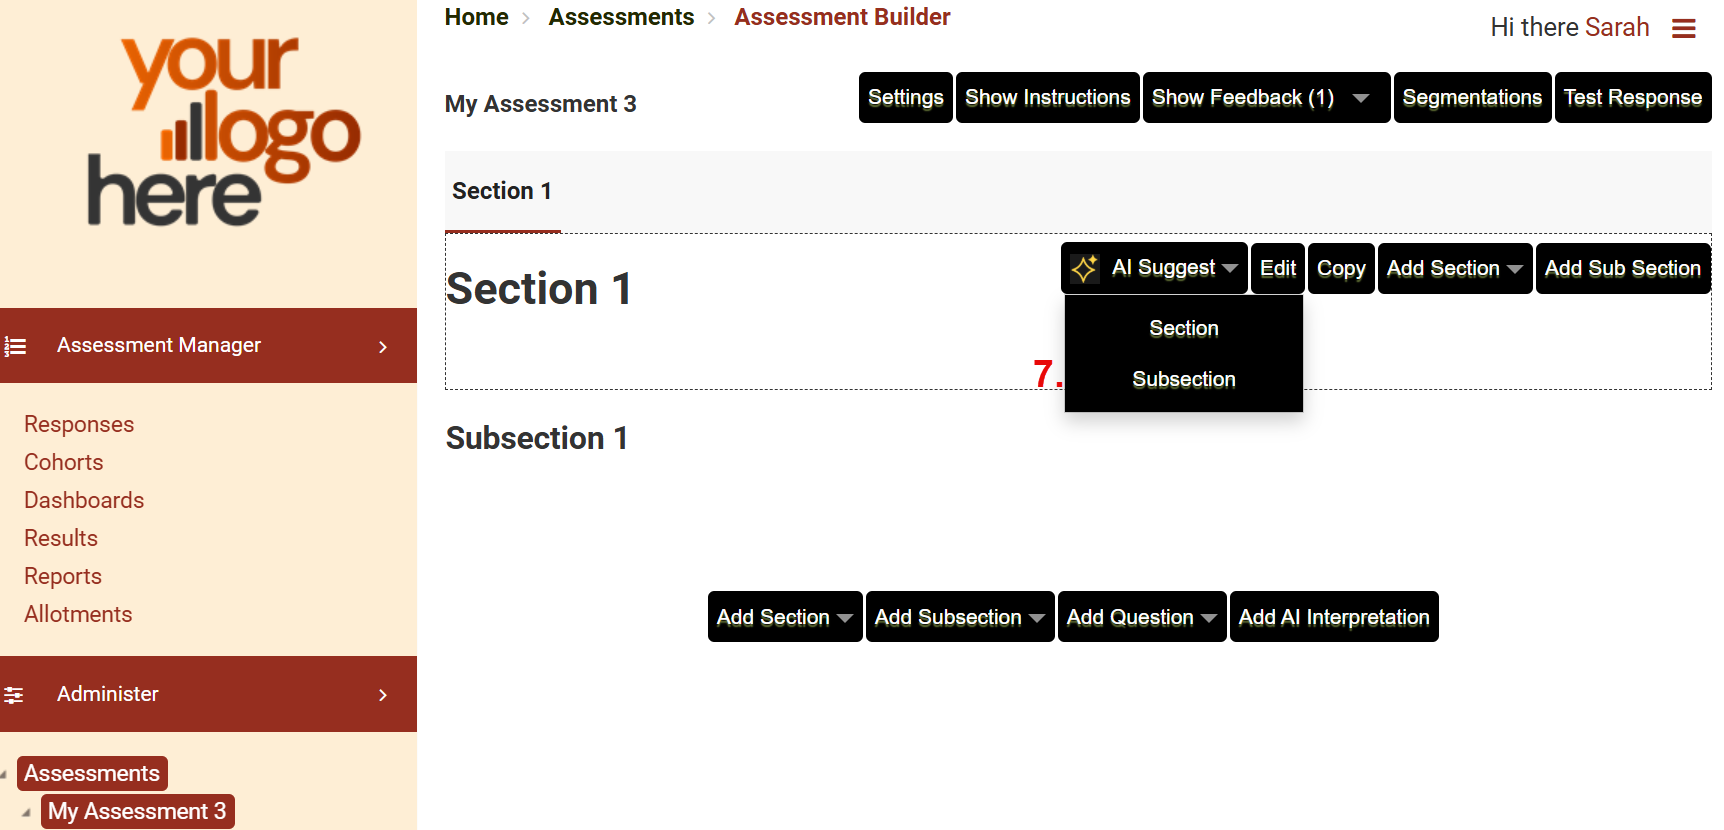Viewport: 1724px width, 830px height.
Task: Click the your logo here image
Action: click(x=223, y=132)
